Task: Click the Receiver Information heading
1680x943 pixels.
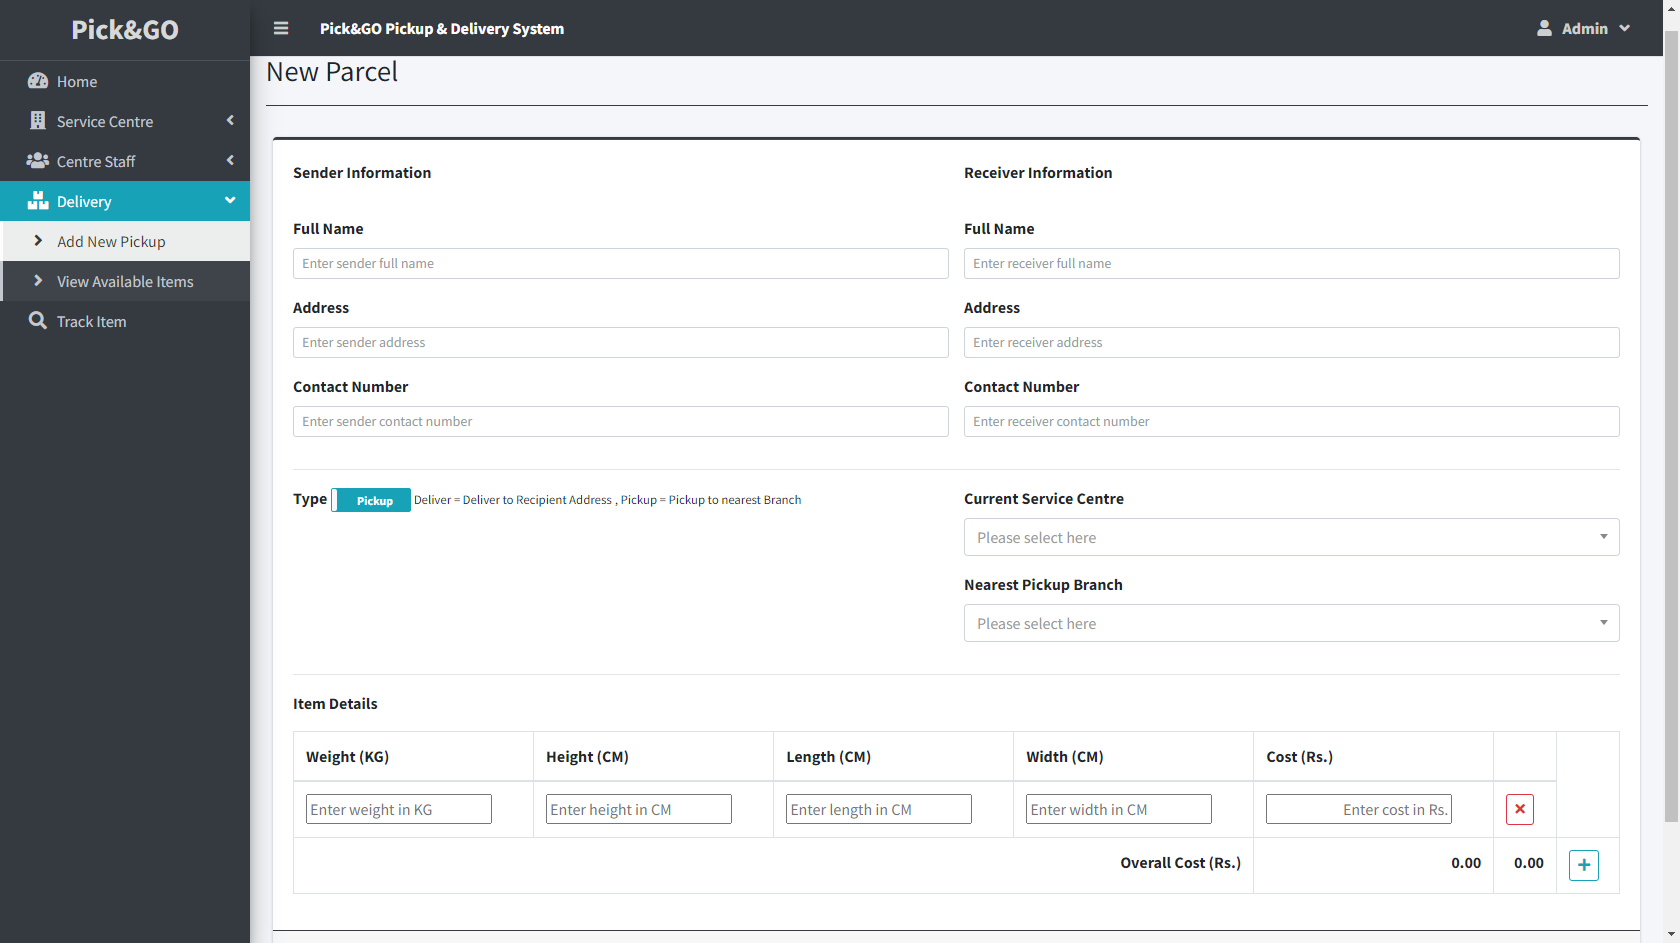Action: pyautogui.click(x=1038, y=173)
